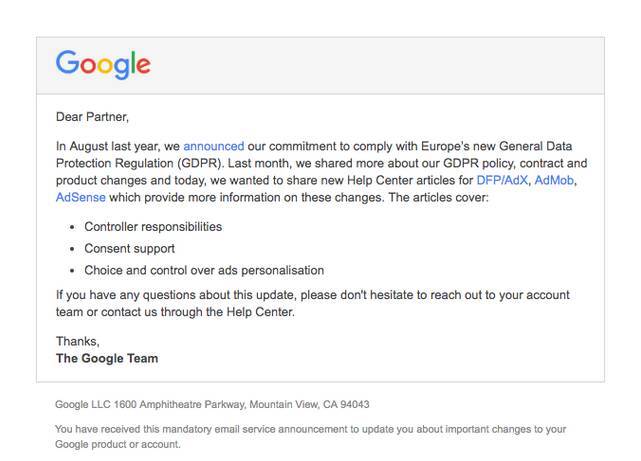Open the 'announced' hyperlink
This screenshot has height=461, width=641.
[x=213, y=146]
